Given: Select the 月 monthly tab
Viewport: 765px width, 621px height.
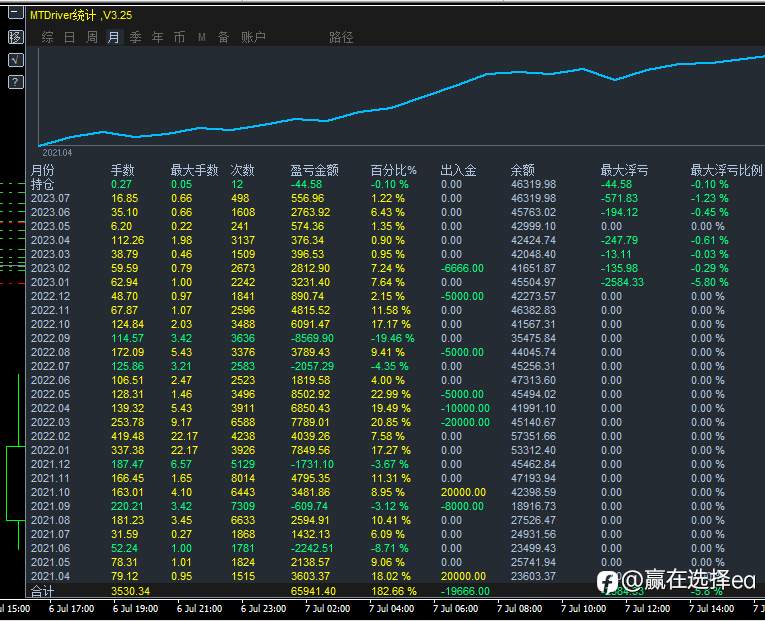Looking at the screenshot, I should [114, 37].
